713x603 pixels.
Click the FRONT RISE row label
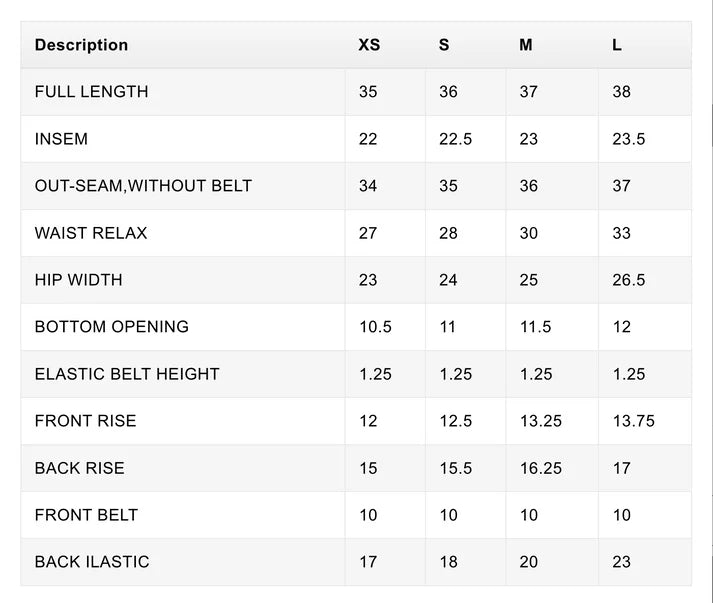tap(85, 421)
